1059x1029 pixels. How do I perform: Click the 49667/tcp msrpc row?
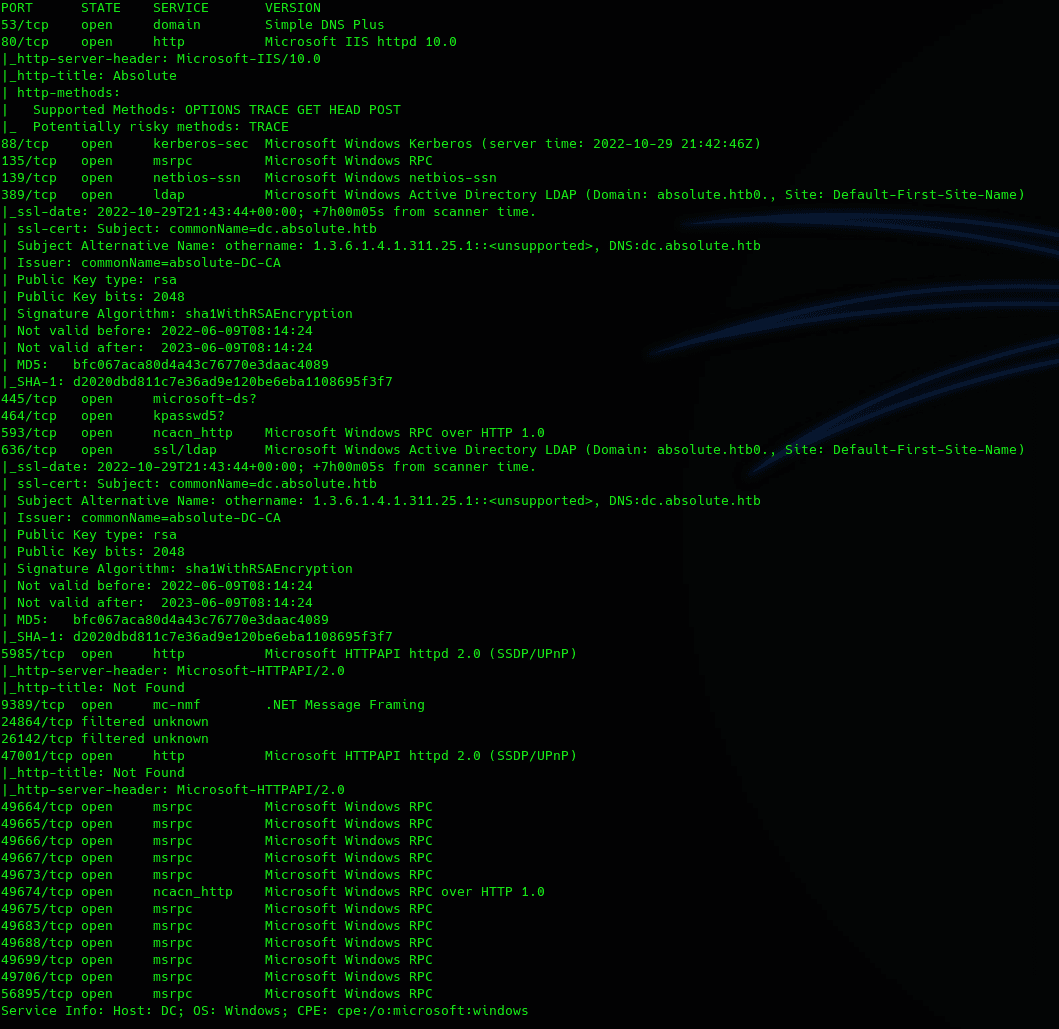coord(217,858)
